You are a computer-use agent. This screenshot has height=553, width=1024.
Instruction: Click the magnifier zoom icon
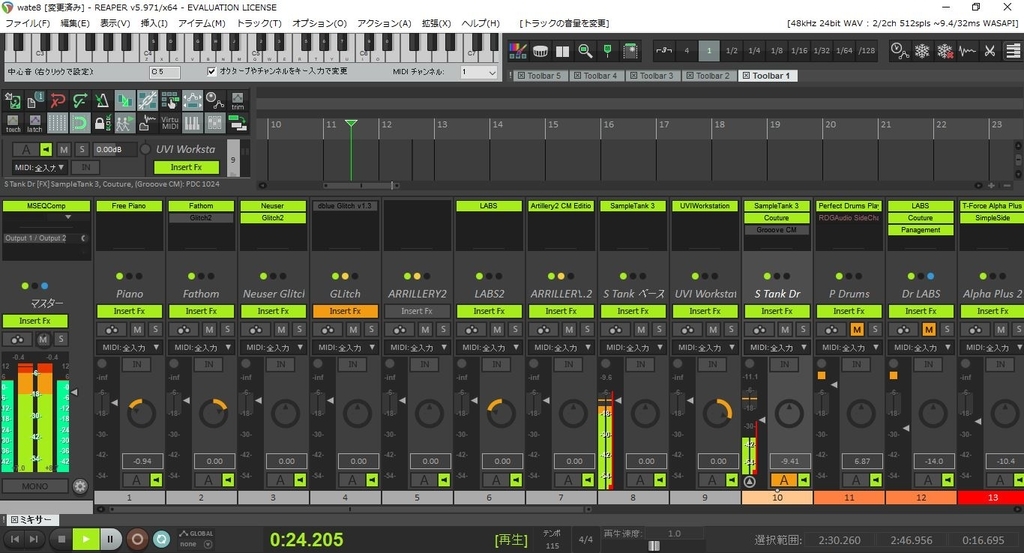[585, 51]
